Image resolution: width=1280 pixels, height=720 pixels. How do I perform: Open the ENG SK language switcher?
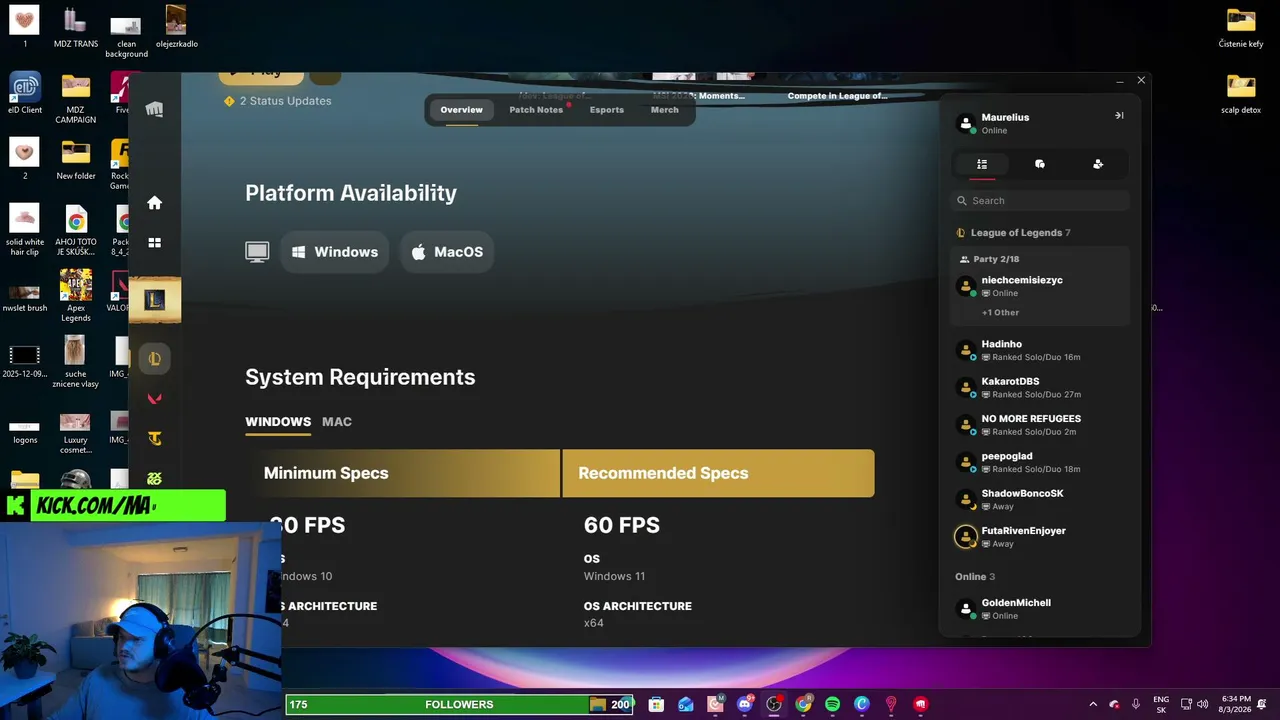coord(1161,704)
